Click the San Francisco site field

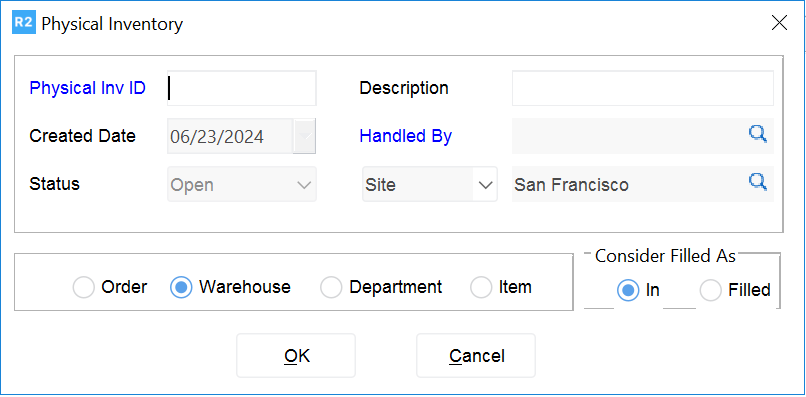(x=629, y=184)
